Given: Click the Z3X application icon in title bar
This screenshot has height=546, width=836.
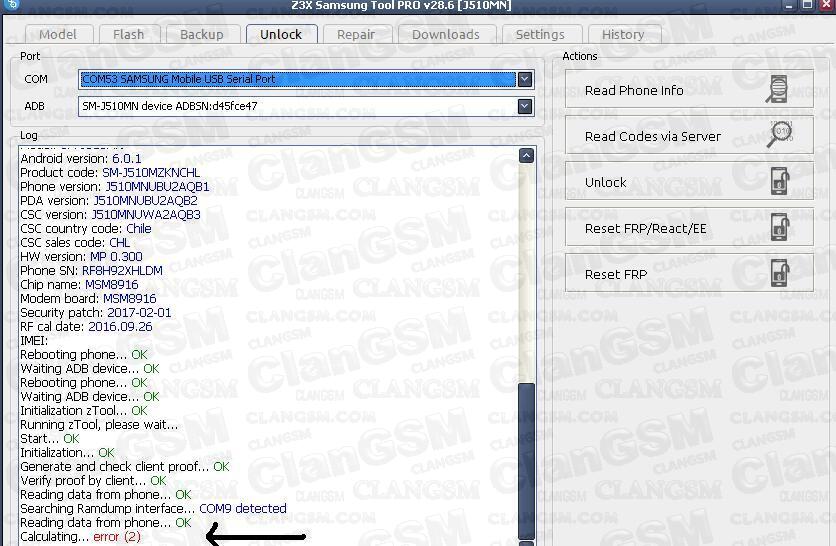Looking at the screenshot, I should 12,5.
